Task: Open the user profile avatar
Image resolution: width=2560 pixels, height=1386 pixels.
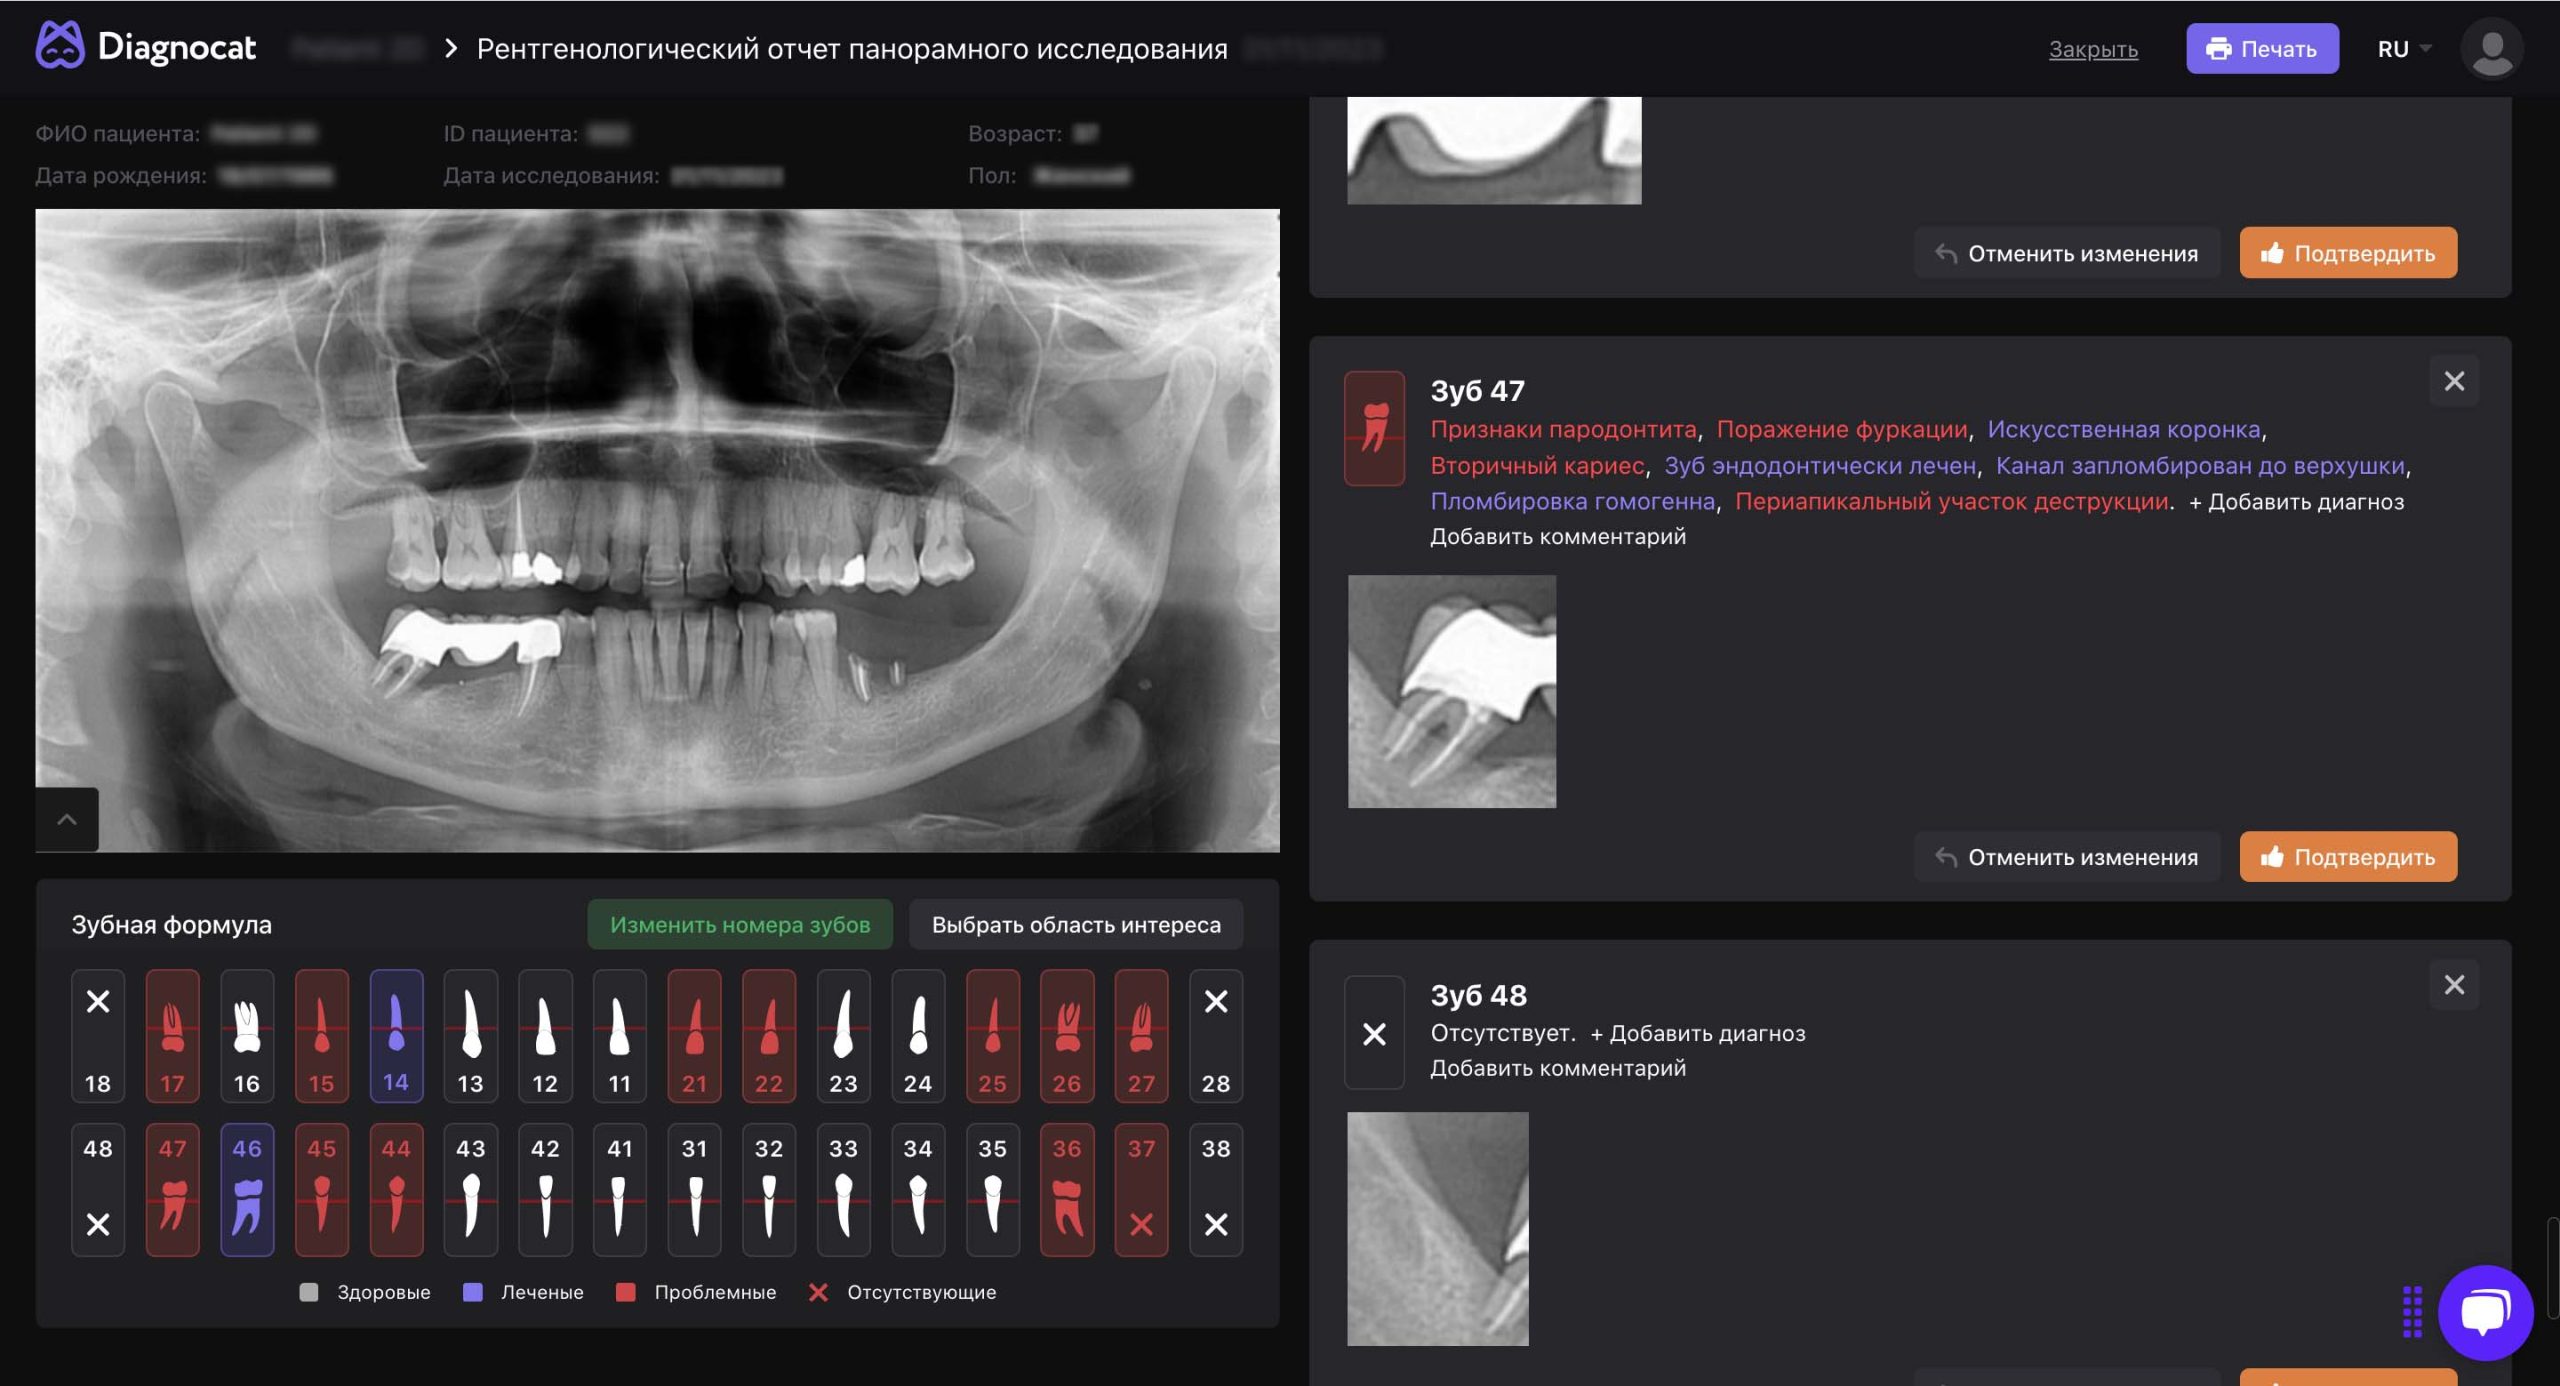Action: (2490, 48)
